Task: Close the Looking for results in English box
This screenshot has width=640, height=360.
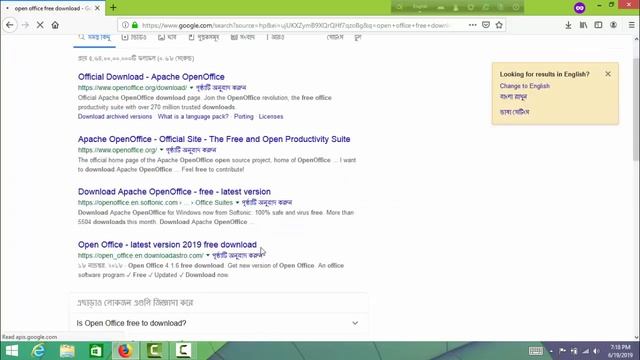Action: (x=608, y=74)
